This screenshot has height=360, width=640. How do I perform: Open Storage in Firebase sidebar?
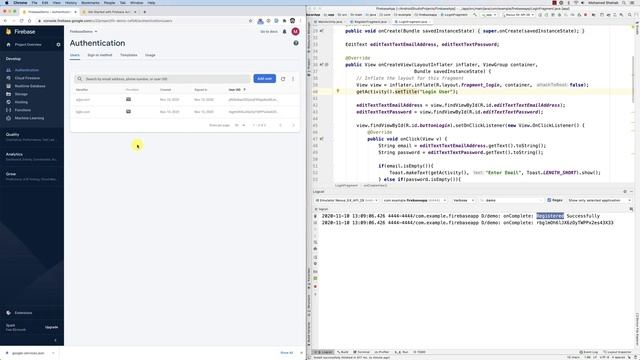coord(21,94)
